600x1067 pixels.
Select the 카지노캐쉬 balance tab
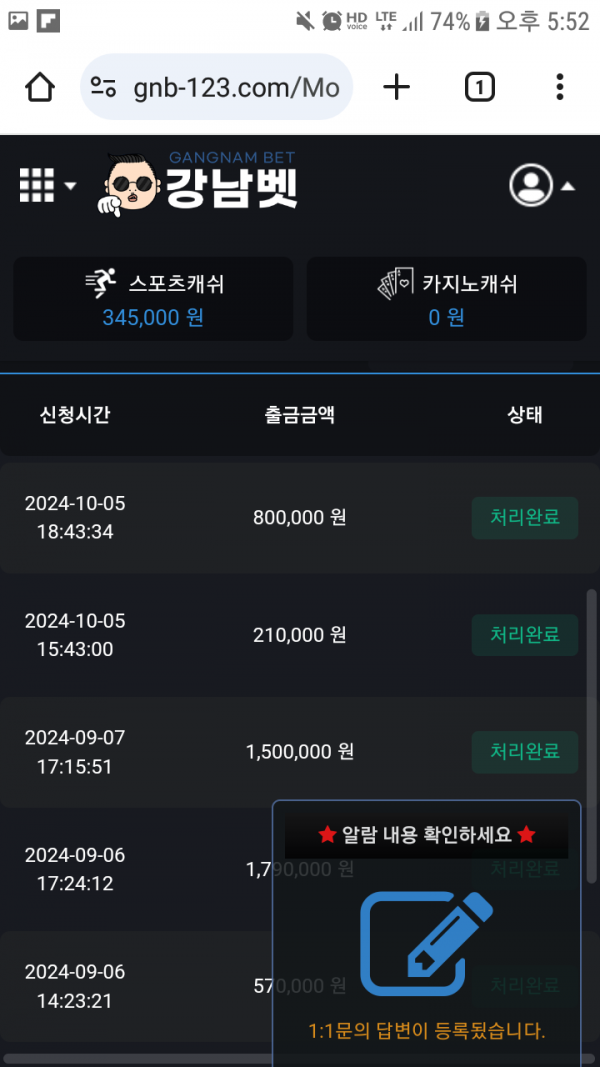pyautogui.click(x=446, y=299)
